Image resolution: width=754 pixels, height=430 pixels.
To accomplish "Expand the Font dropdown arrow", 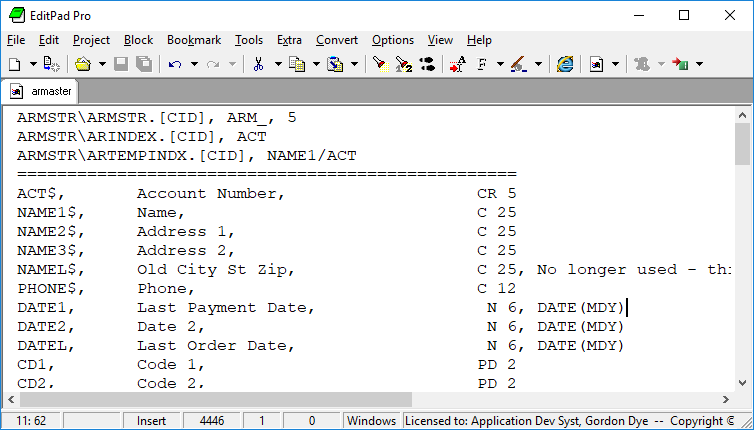I will click(499, 64).
